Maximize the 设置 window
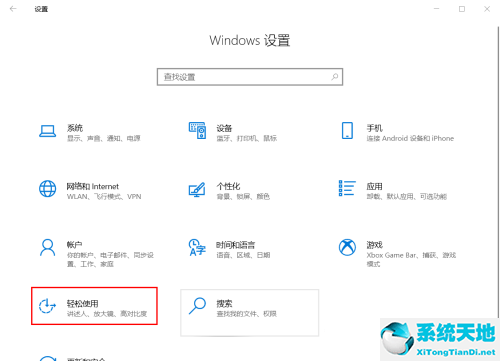 point(462,9)
